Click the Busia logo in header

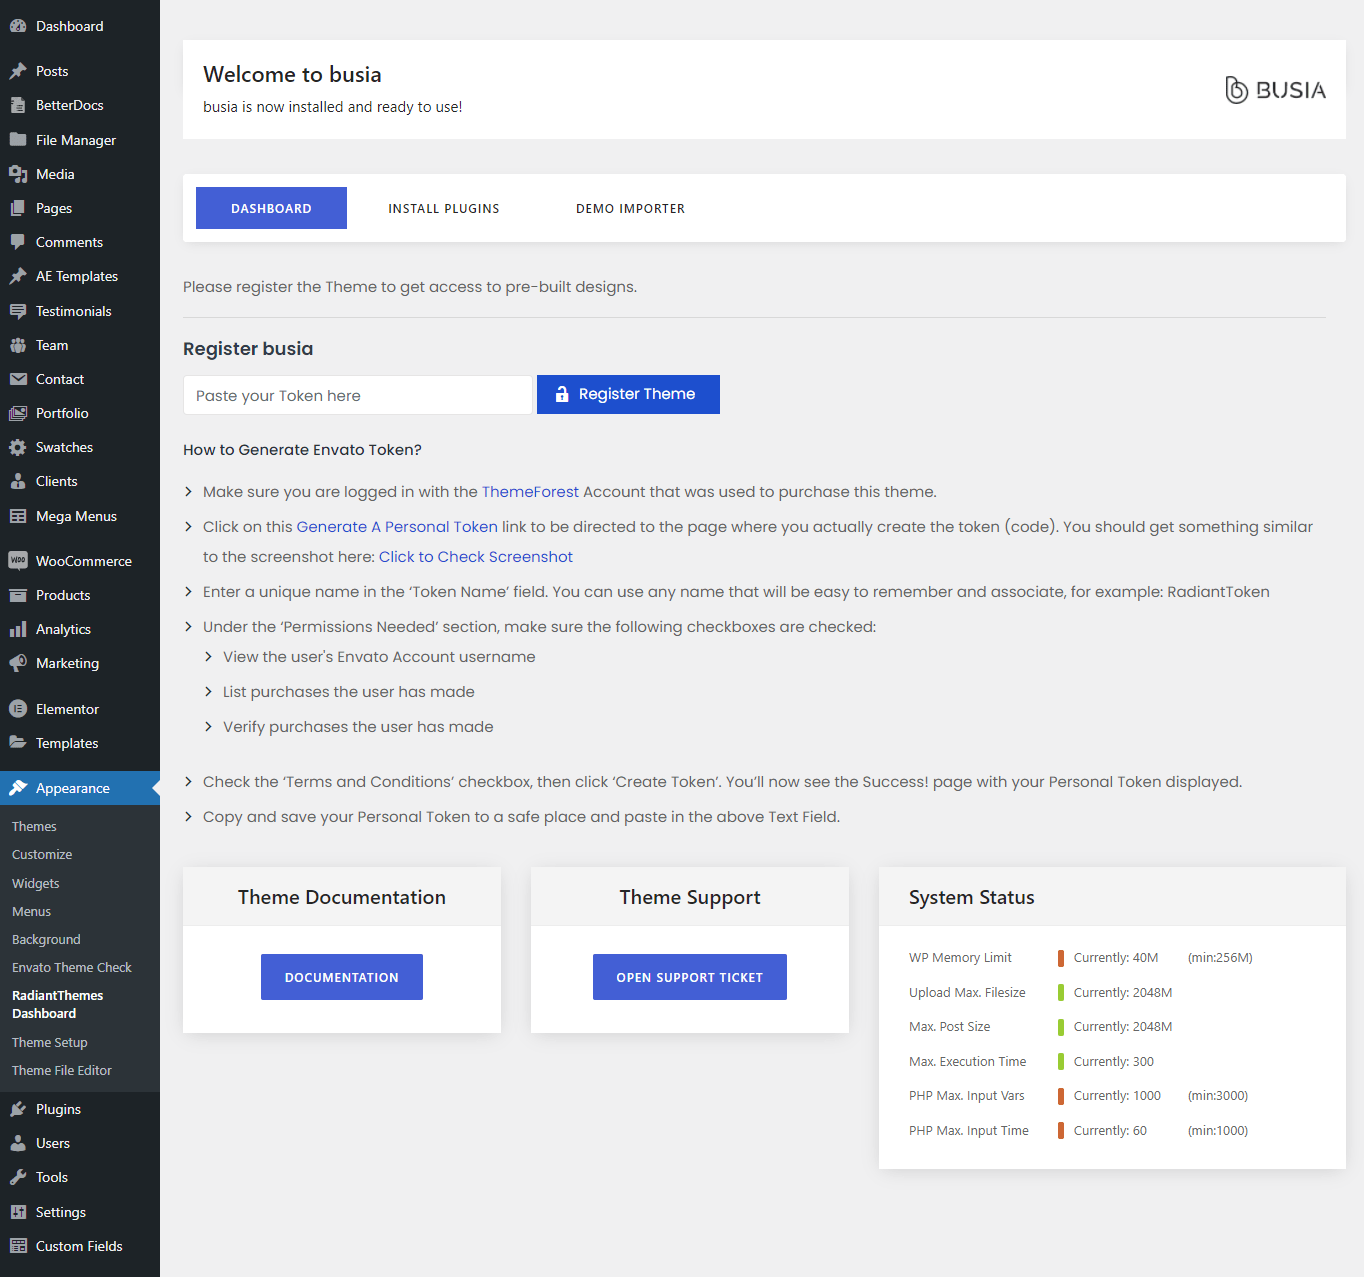click(1275, 90)
